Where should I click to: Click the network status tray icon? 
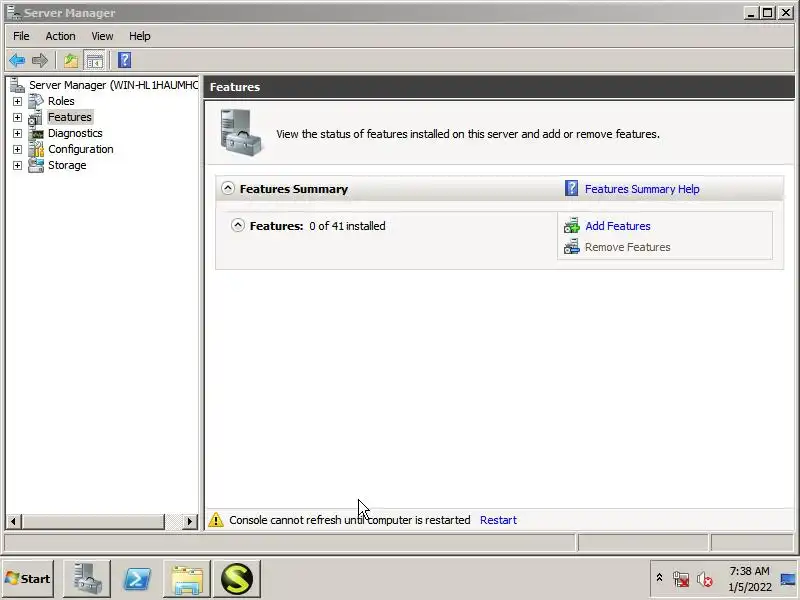681,579
